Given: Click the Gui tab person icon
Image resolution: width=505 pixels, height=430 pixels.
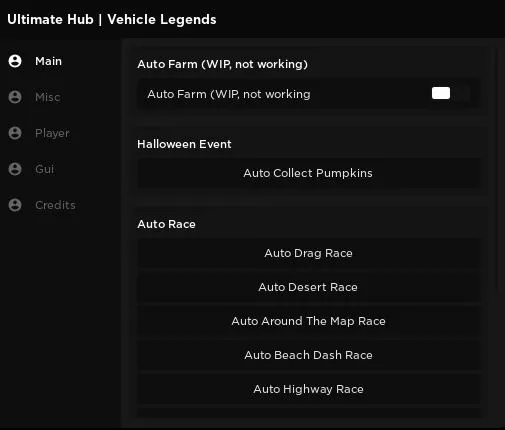Looking at the screenshot, I should tap(15, 169).
